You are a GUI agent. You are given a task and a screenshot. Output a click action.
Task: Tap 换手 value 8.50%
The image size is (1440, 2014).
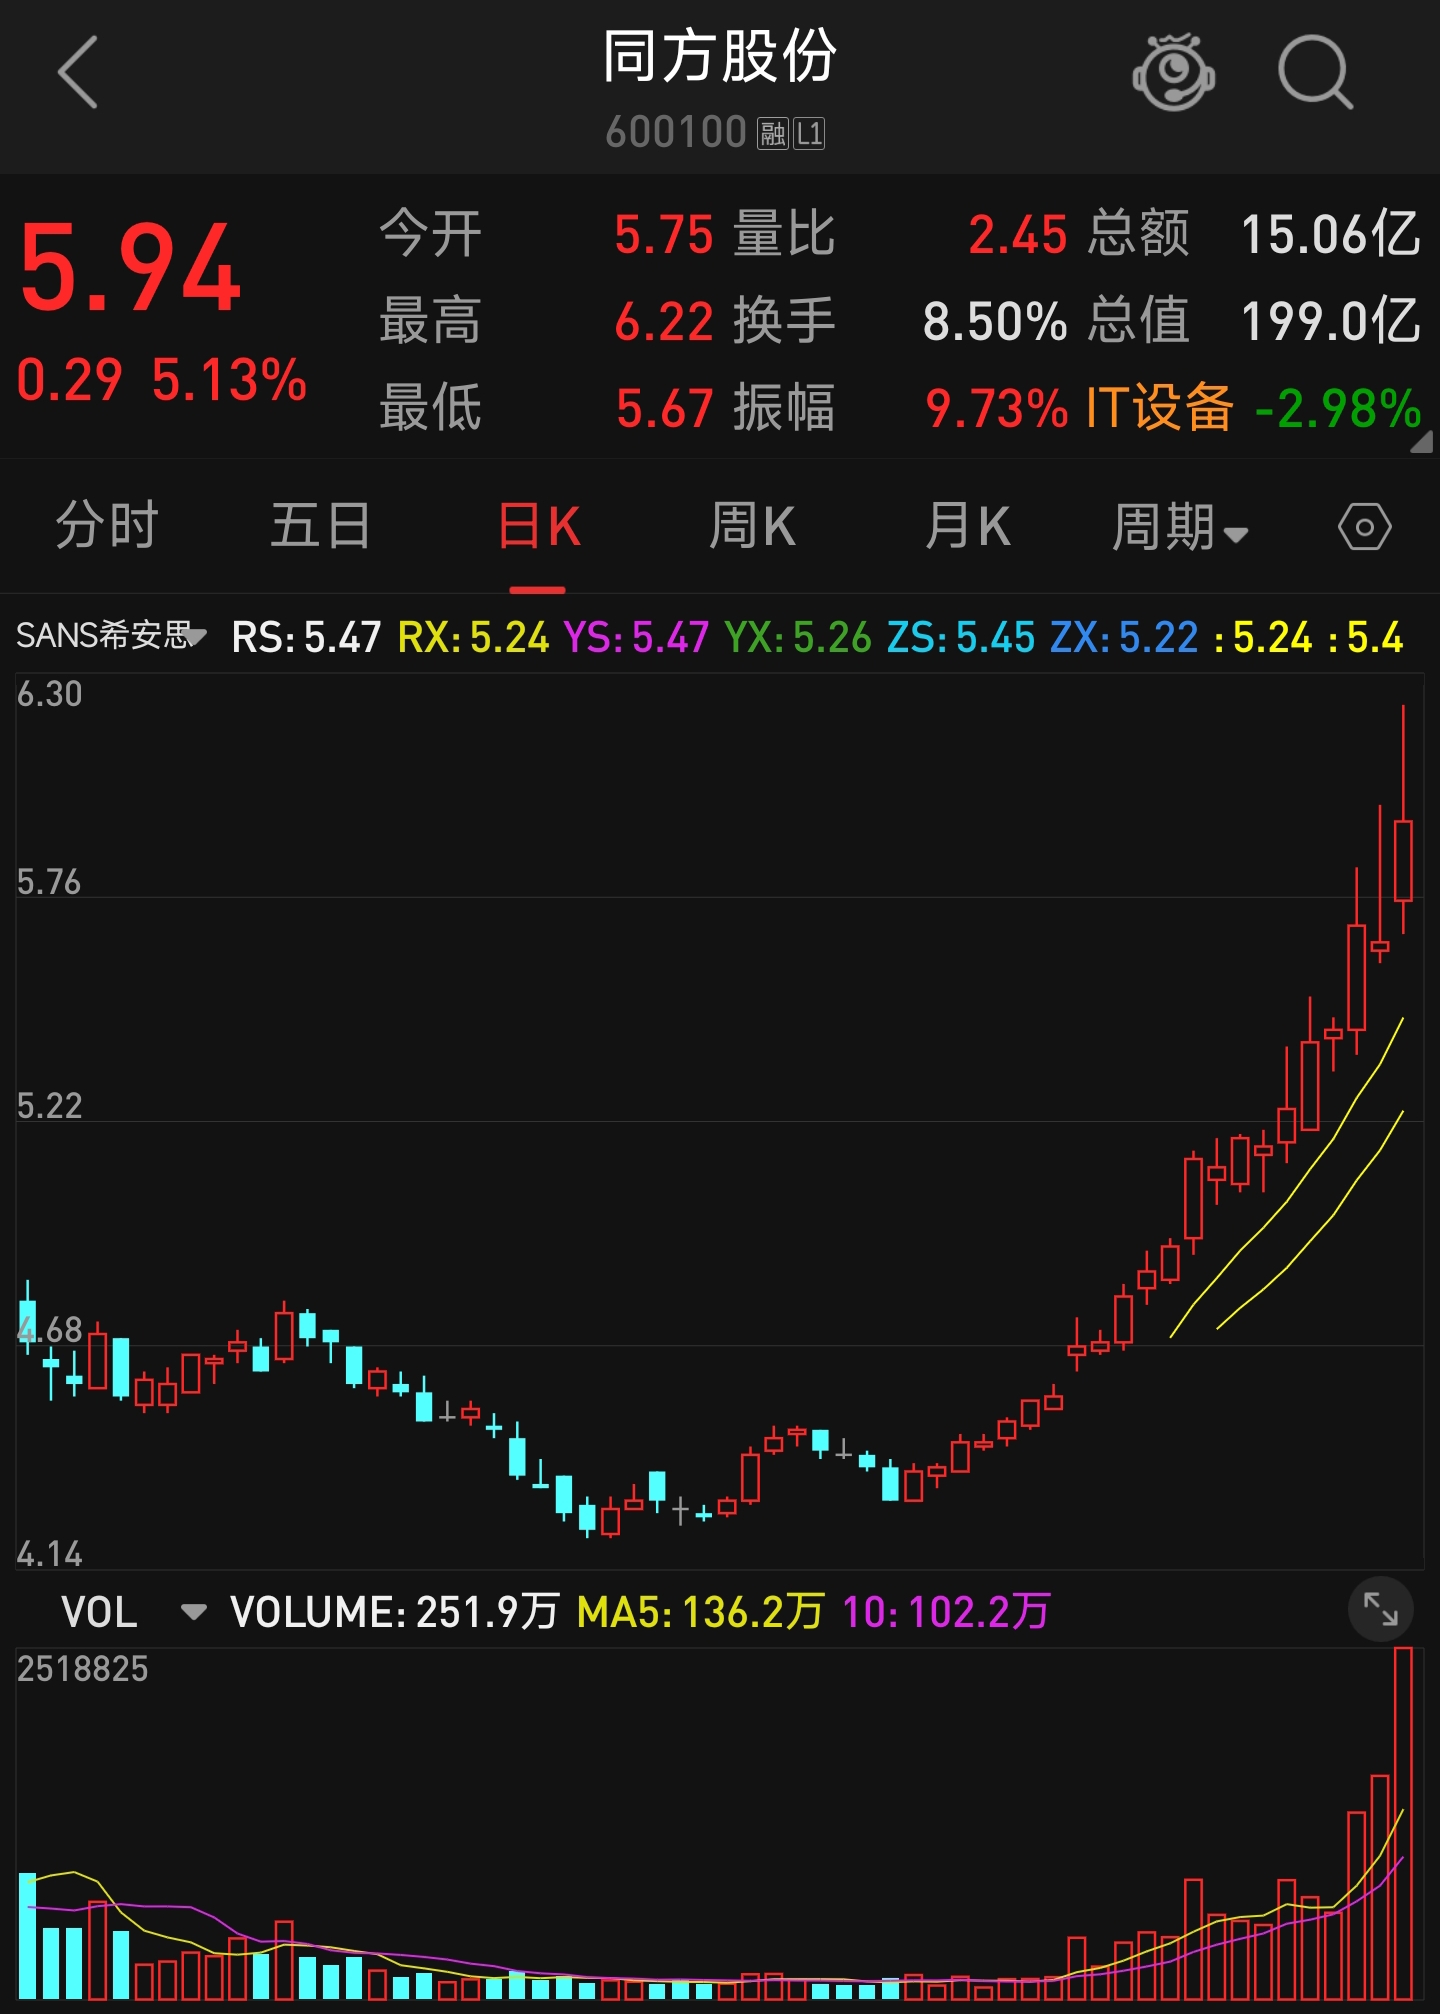coord(995,322)
